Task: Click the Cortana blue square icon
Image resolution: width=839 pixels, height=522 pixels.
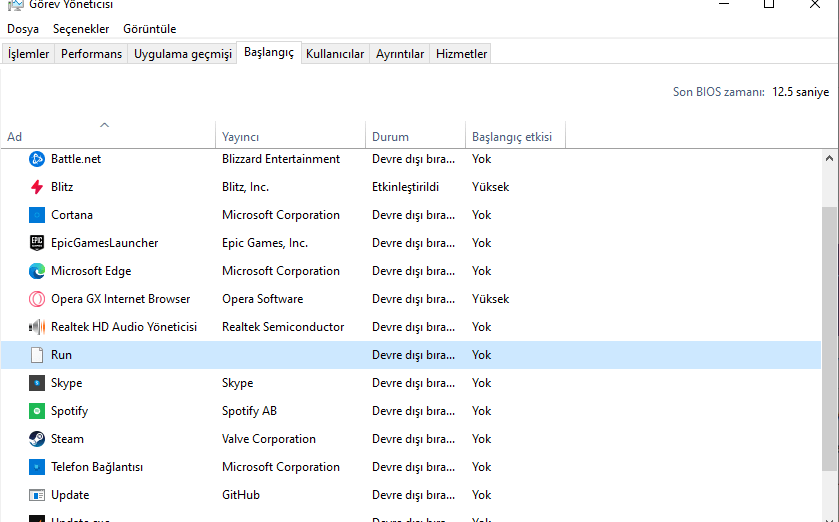Action: [x=36, y=215]
